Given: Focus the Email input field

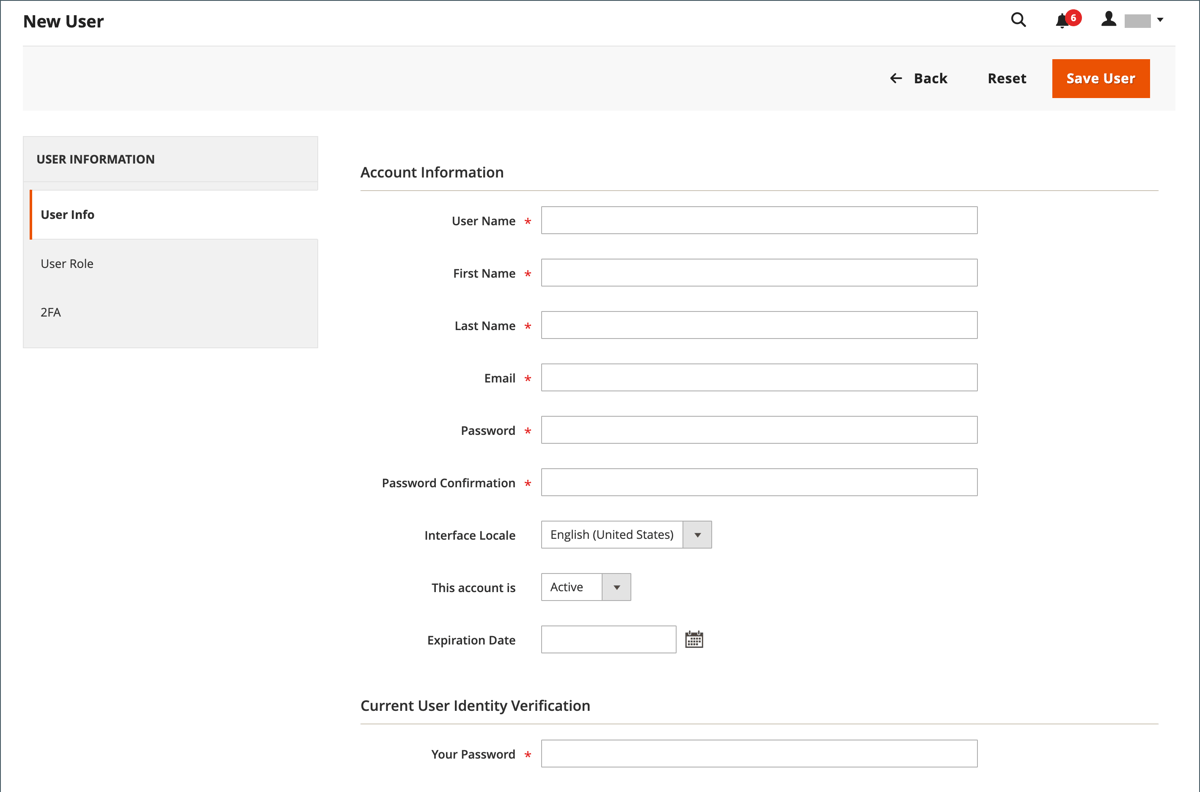Looking at the screenshot, I should pos(758,377).
